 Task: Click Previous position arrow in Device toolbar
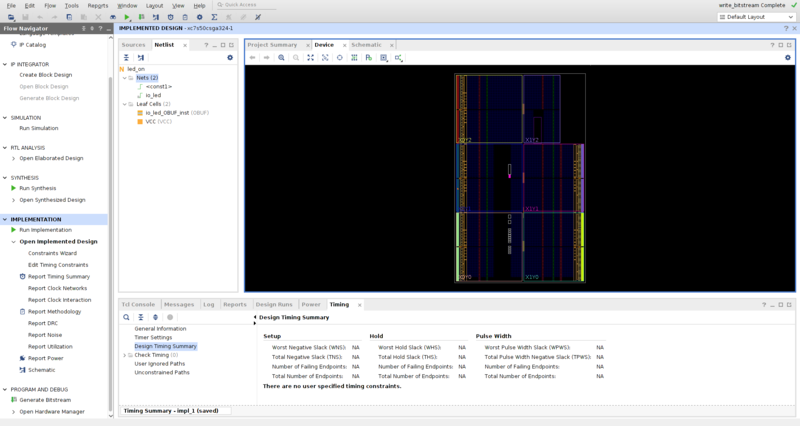coord(252,58)
